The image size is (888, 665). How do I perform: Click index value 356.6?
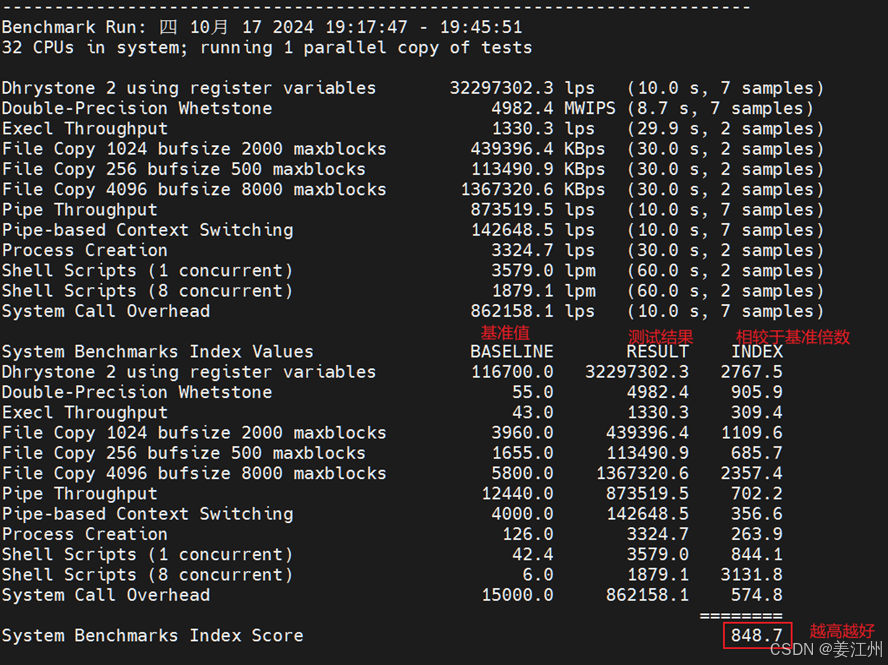click(x=757, y=514)
